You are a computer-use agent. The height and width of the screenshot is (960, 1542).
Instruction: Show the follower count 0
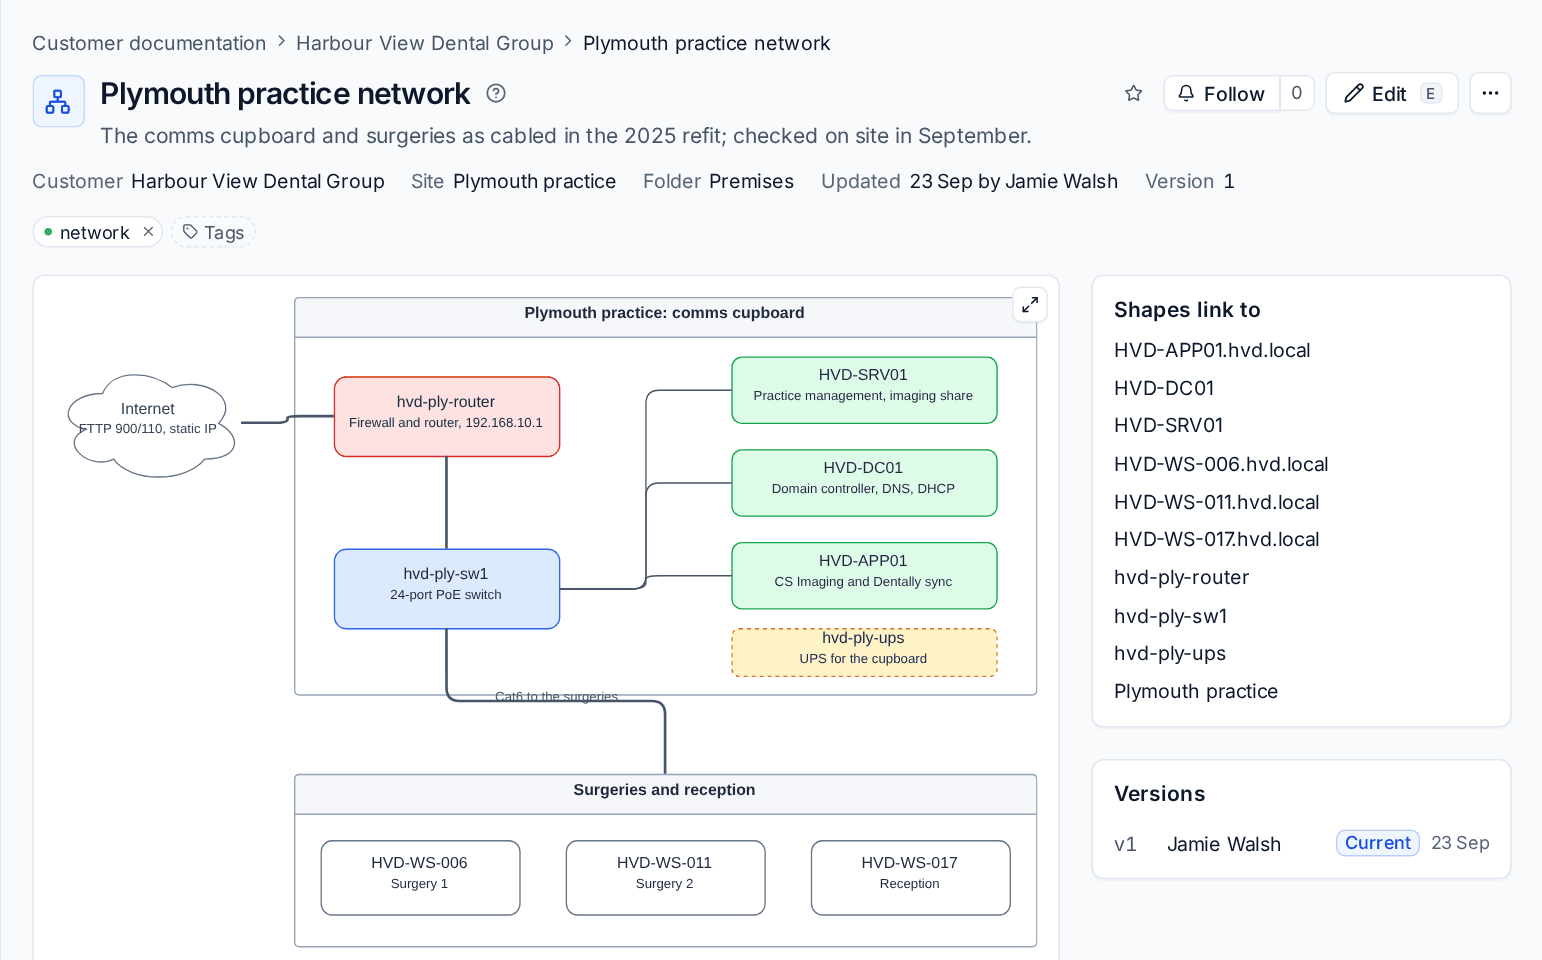point(1296,93)
